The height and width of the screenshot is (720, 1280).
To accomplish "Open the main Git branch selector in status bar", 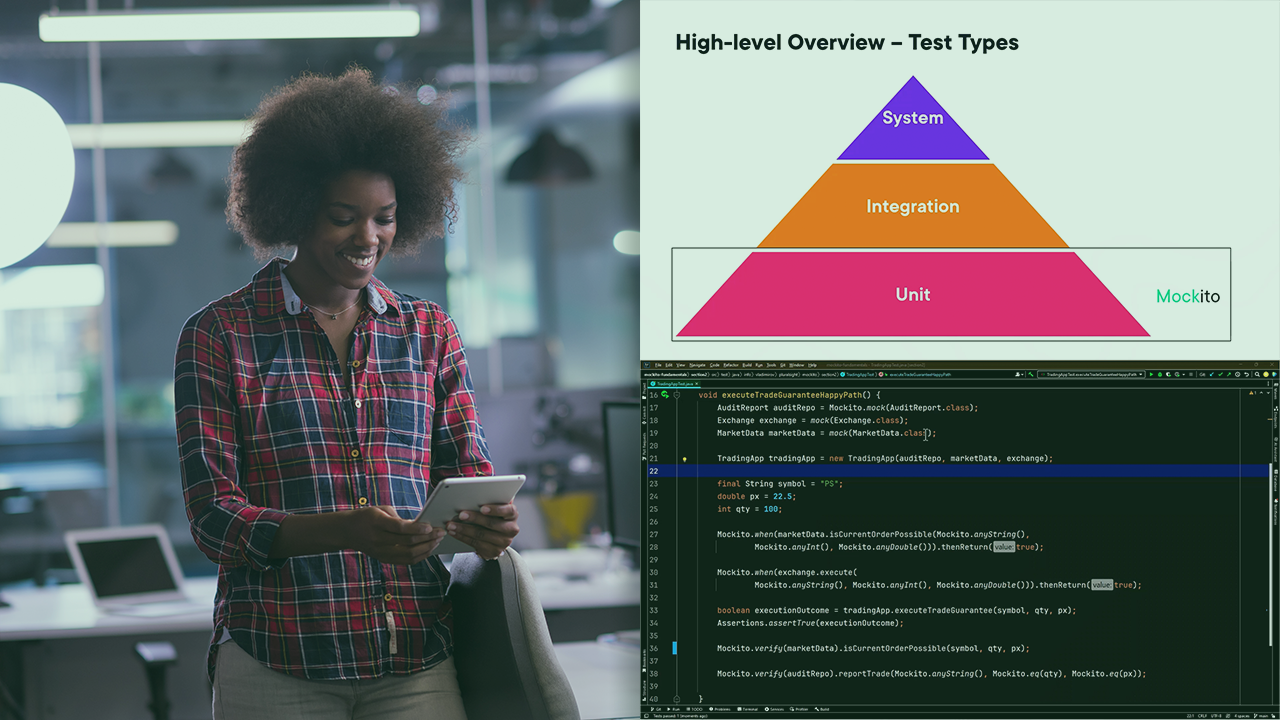I will click(1263, 716).
